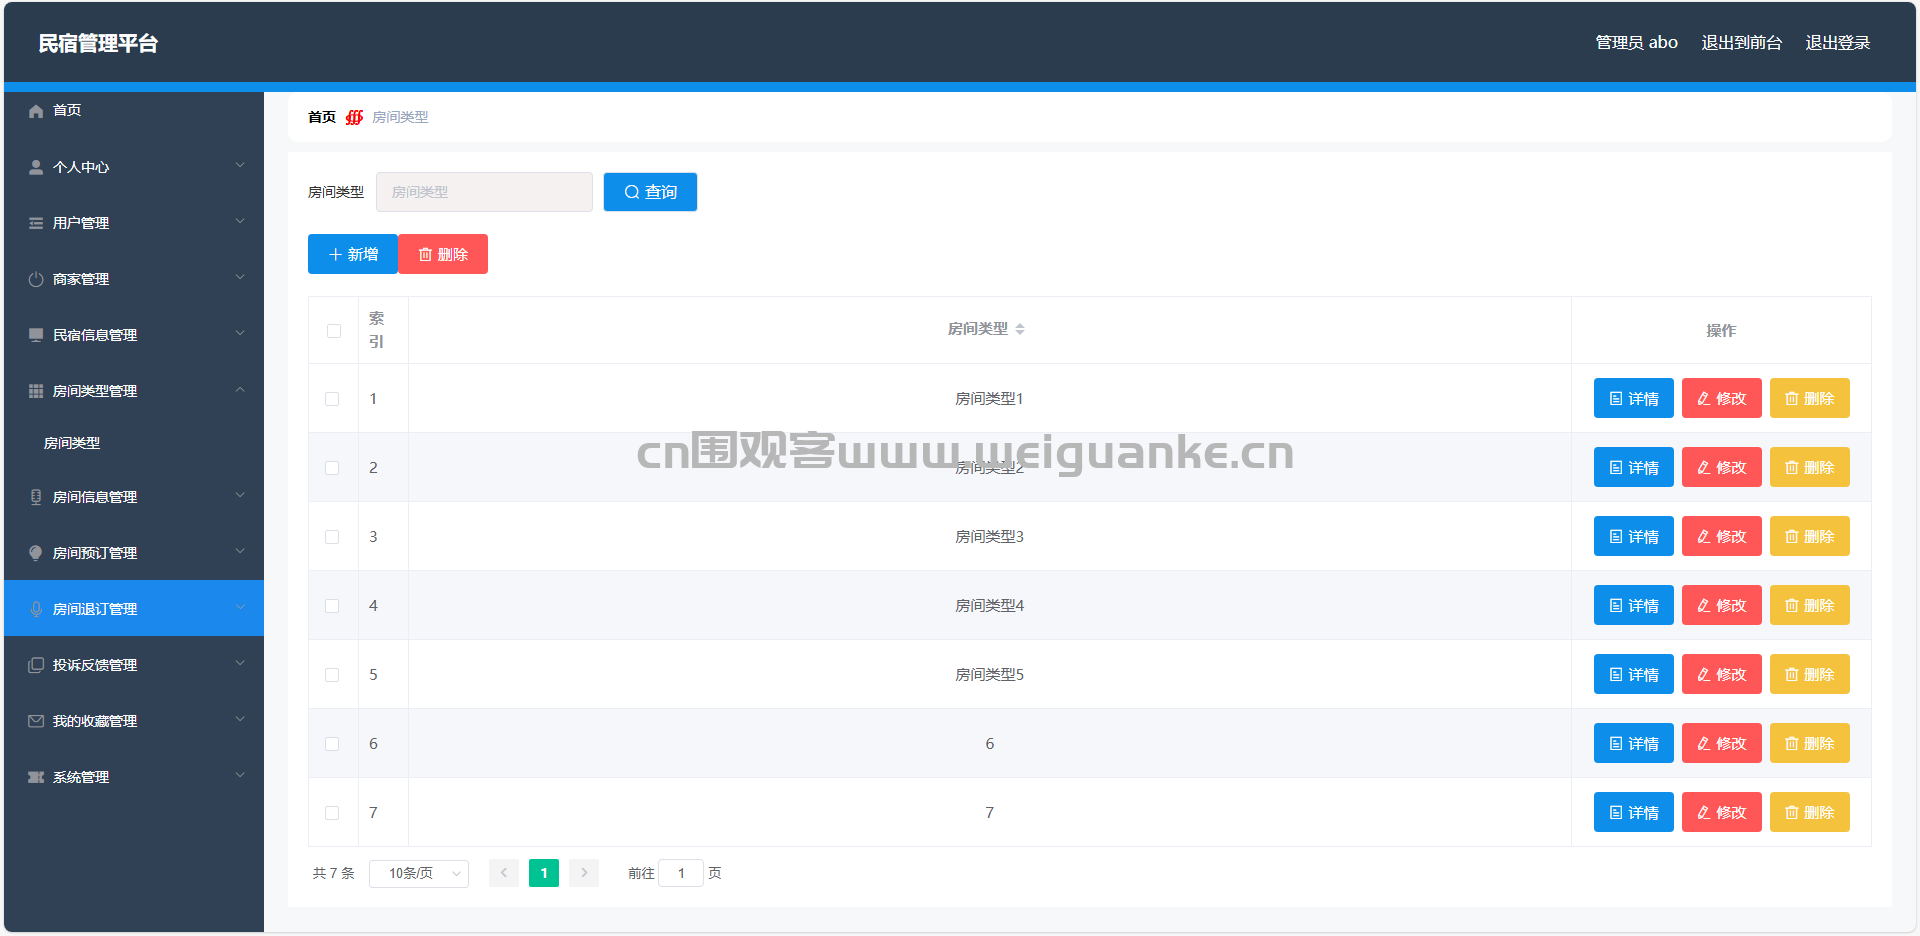Click the list icon of 用户管理

(x=36, y=223)
